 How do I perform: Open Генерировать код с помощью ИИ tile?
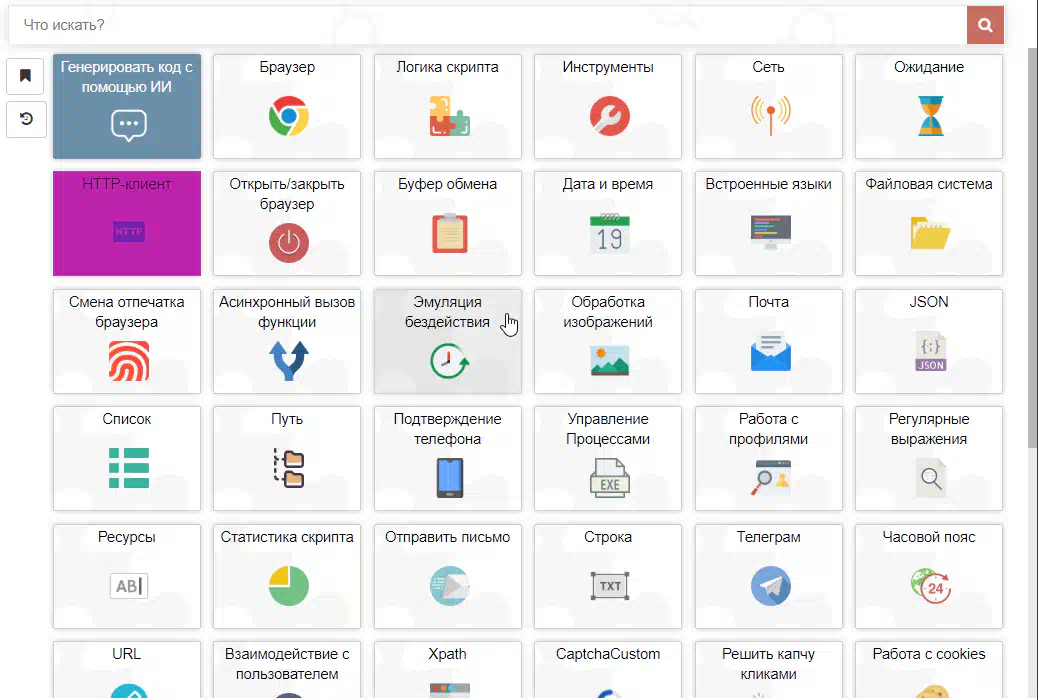(127, 107)
